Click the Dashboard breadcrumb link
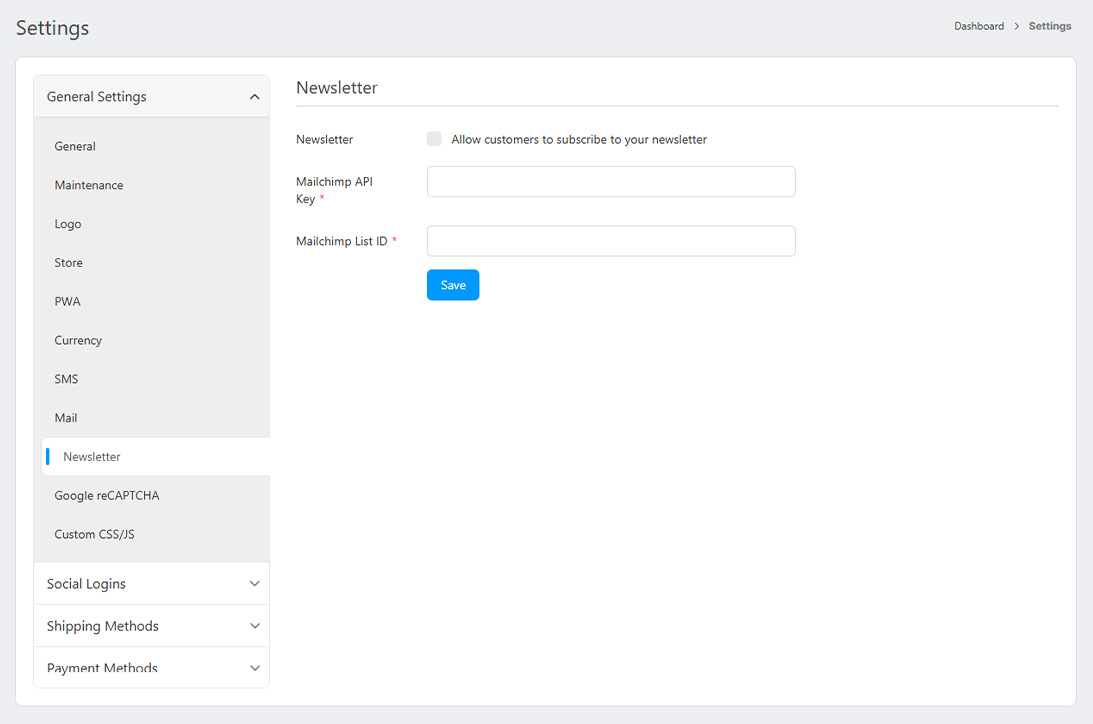This screenshot has width=1093, height=724. [978, 26]
